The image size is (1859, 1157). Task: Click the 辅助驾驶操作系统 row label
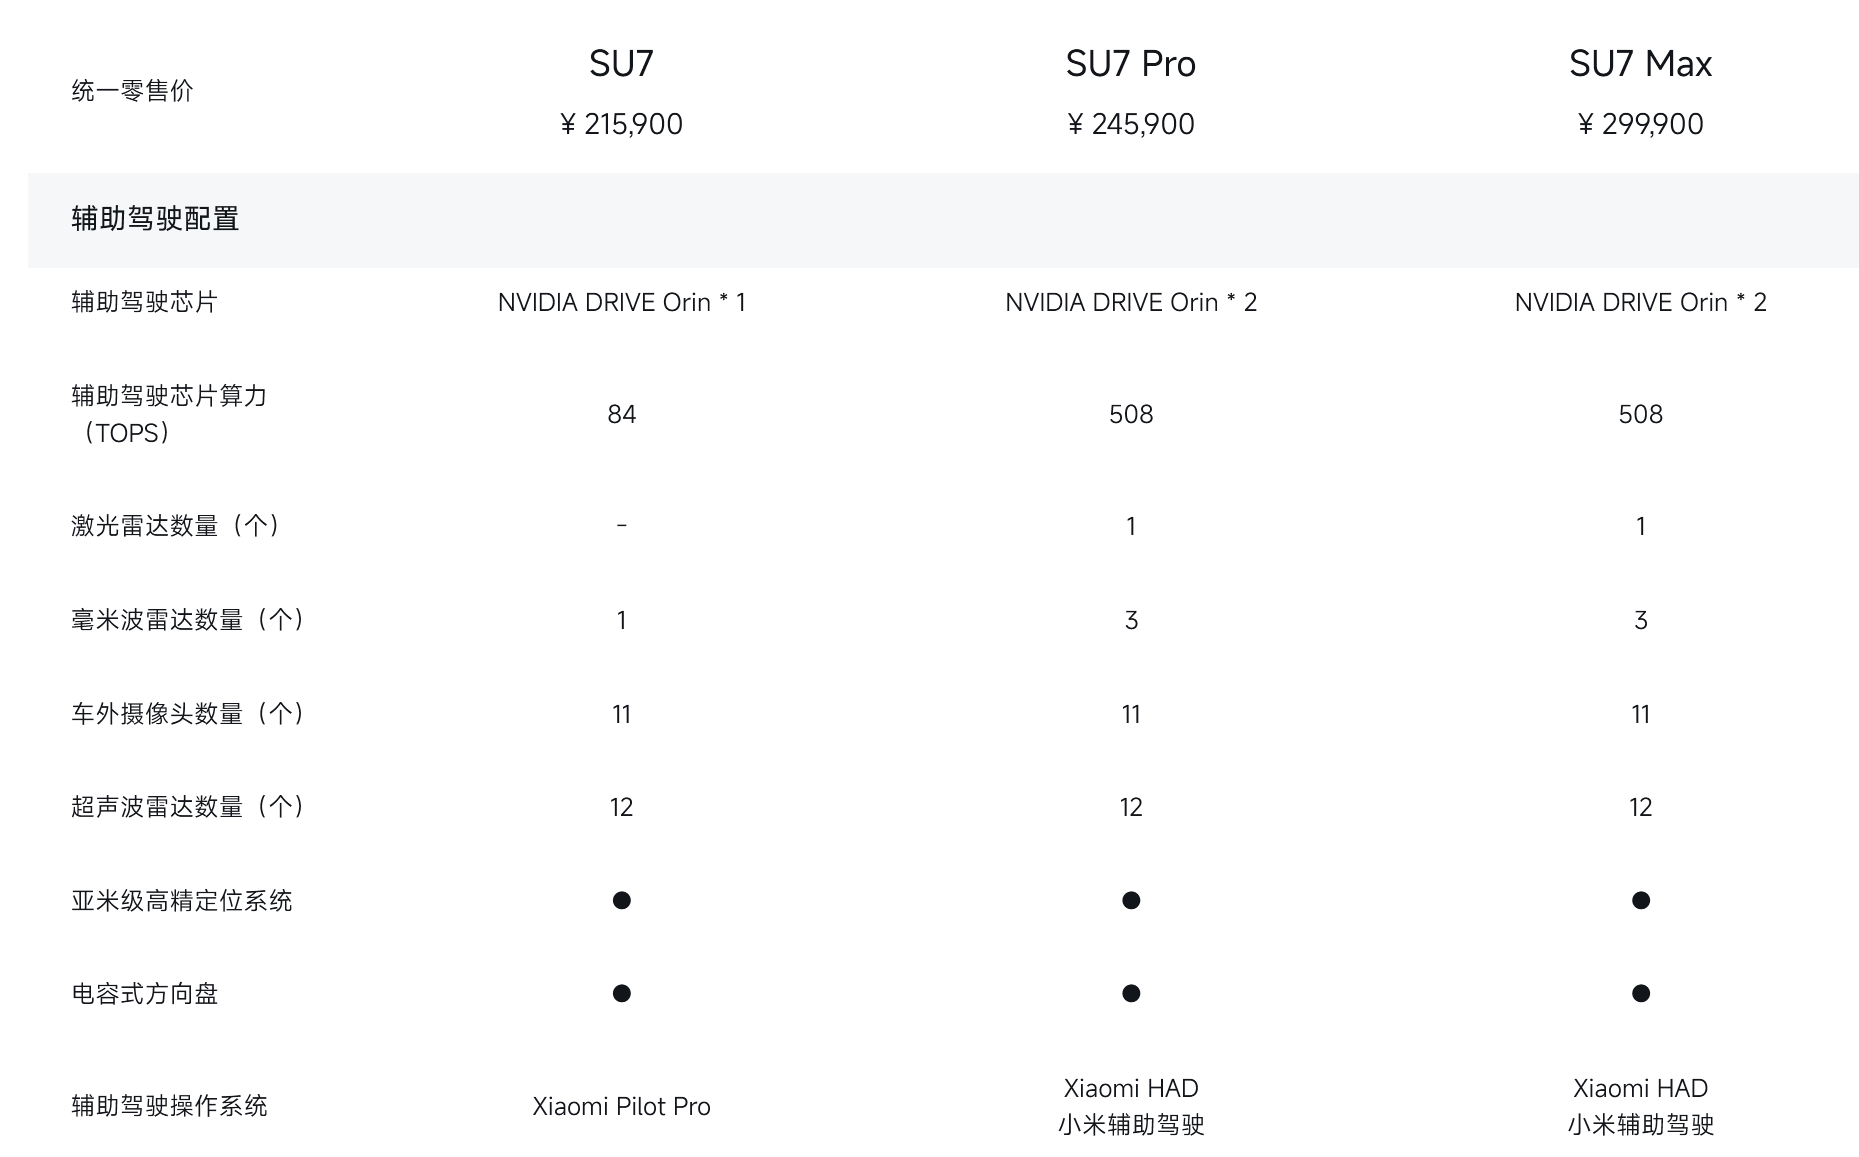[169, 1106]
